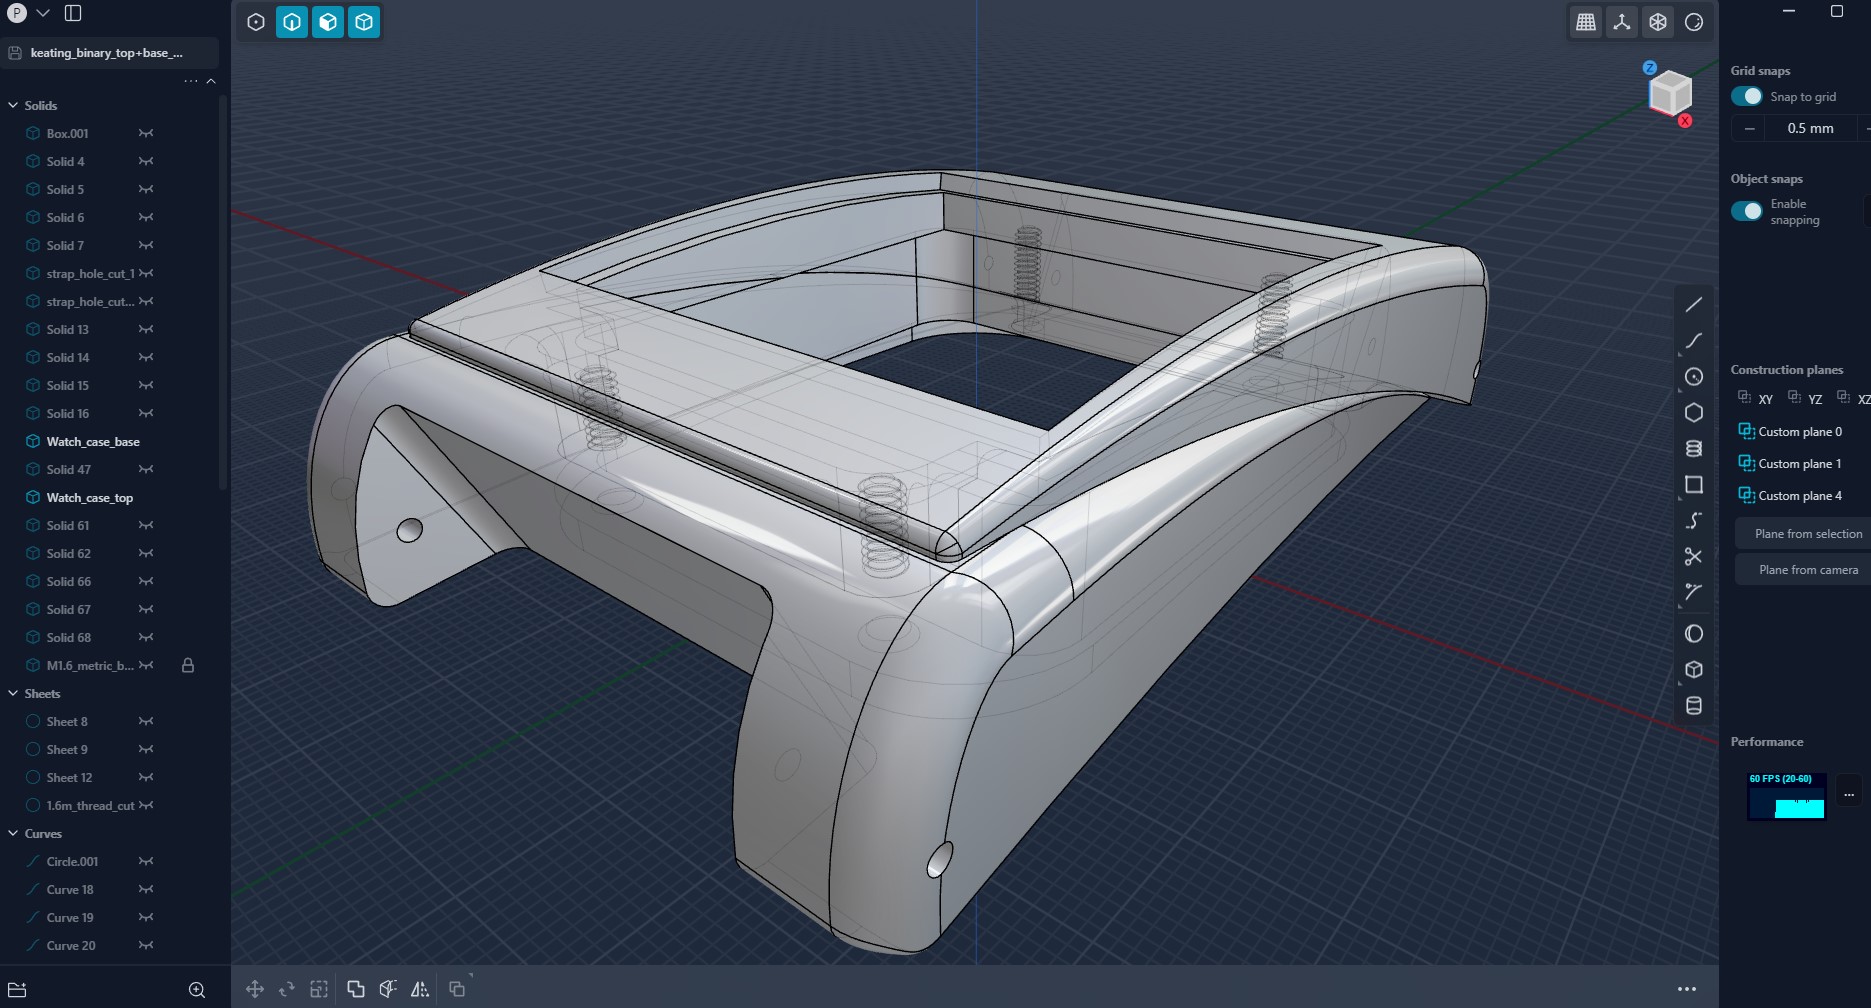Collapse the Solids group
Image resolution: width=1871 pixels, height=1008 pixels.
13,105
